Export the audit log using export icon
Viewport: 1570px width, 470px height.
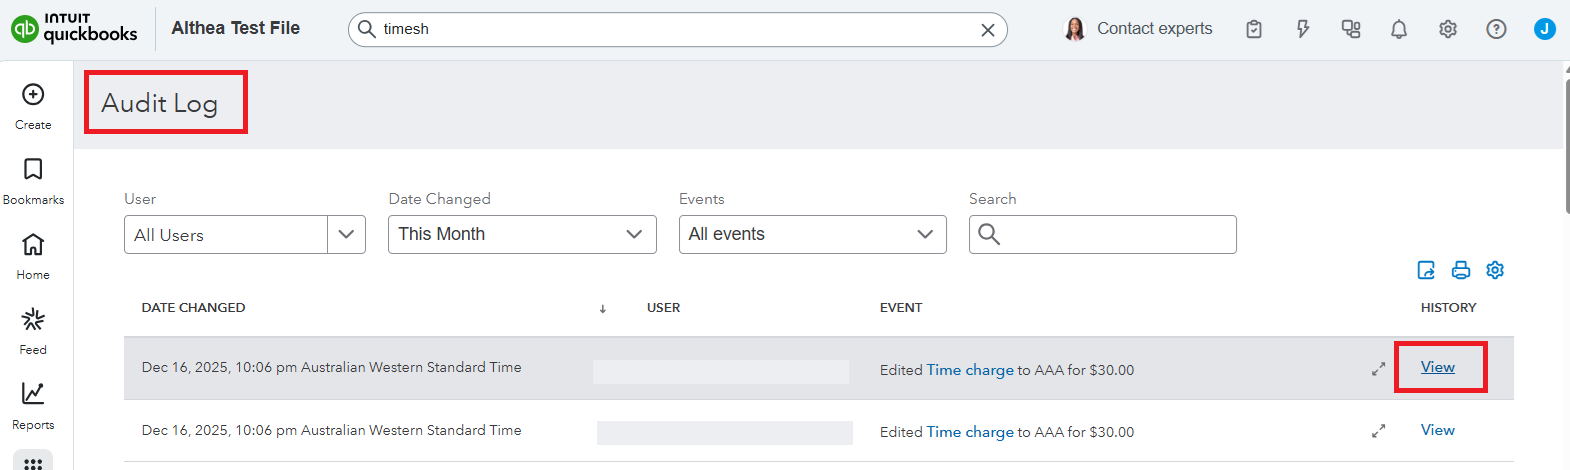point(1426,270)
